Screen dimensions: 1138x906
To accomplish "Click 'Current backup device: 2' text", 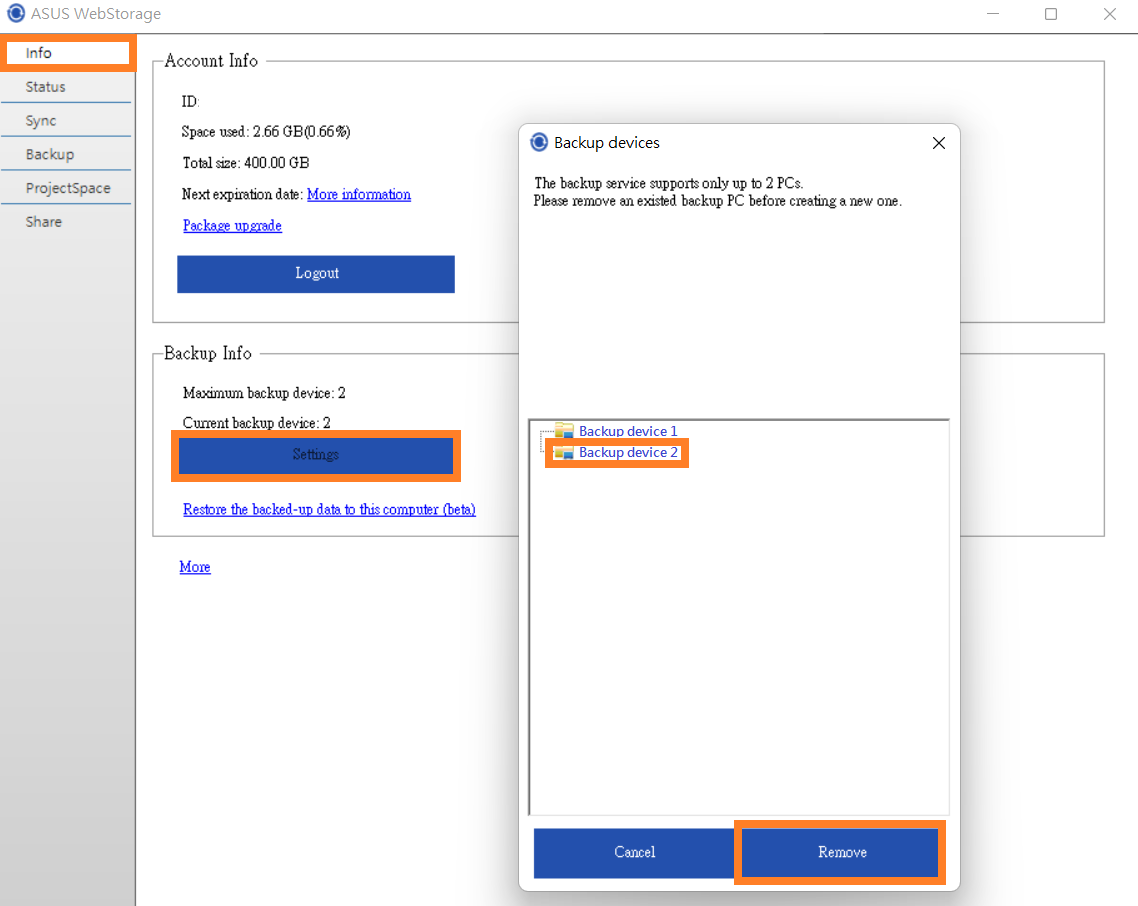I will pyautogui.click(x=257, y=423).
